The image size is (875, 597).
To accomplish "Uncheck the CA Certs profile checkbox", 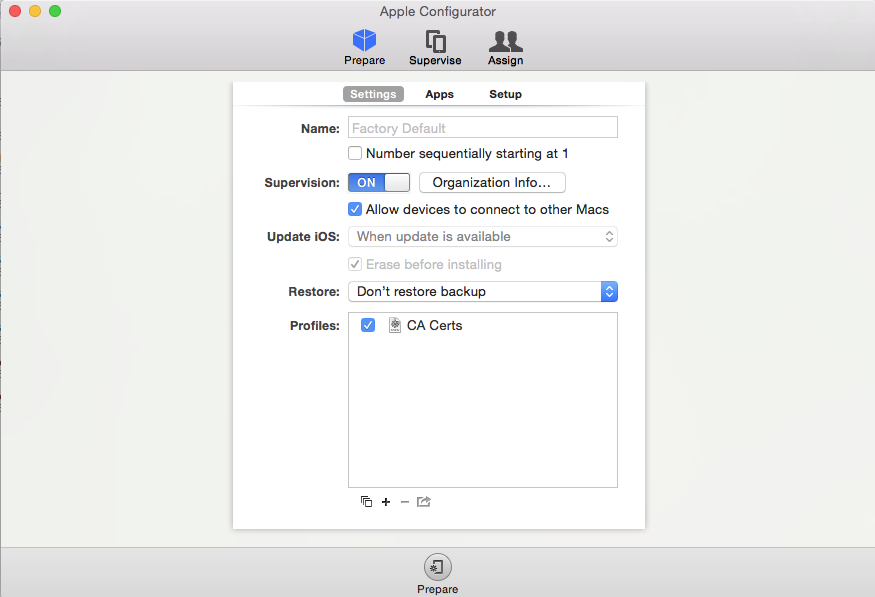I will coord(368,325).
